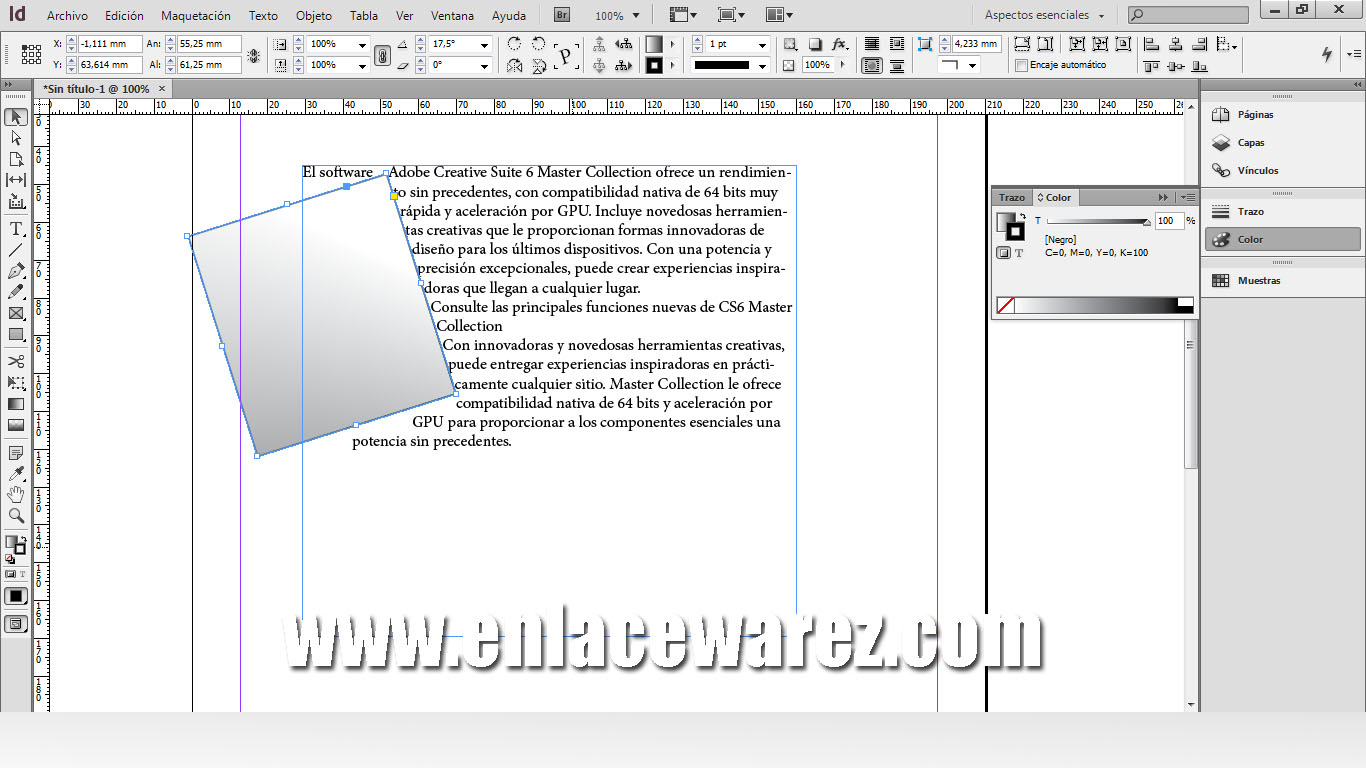1366x768 pixels.
Task: Select the Eyedropper tool
Action: click(x=16, y=474)
